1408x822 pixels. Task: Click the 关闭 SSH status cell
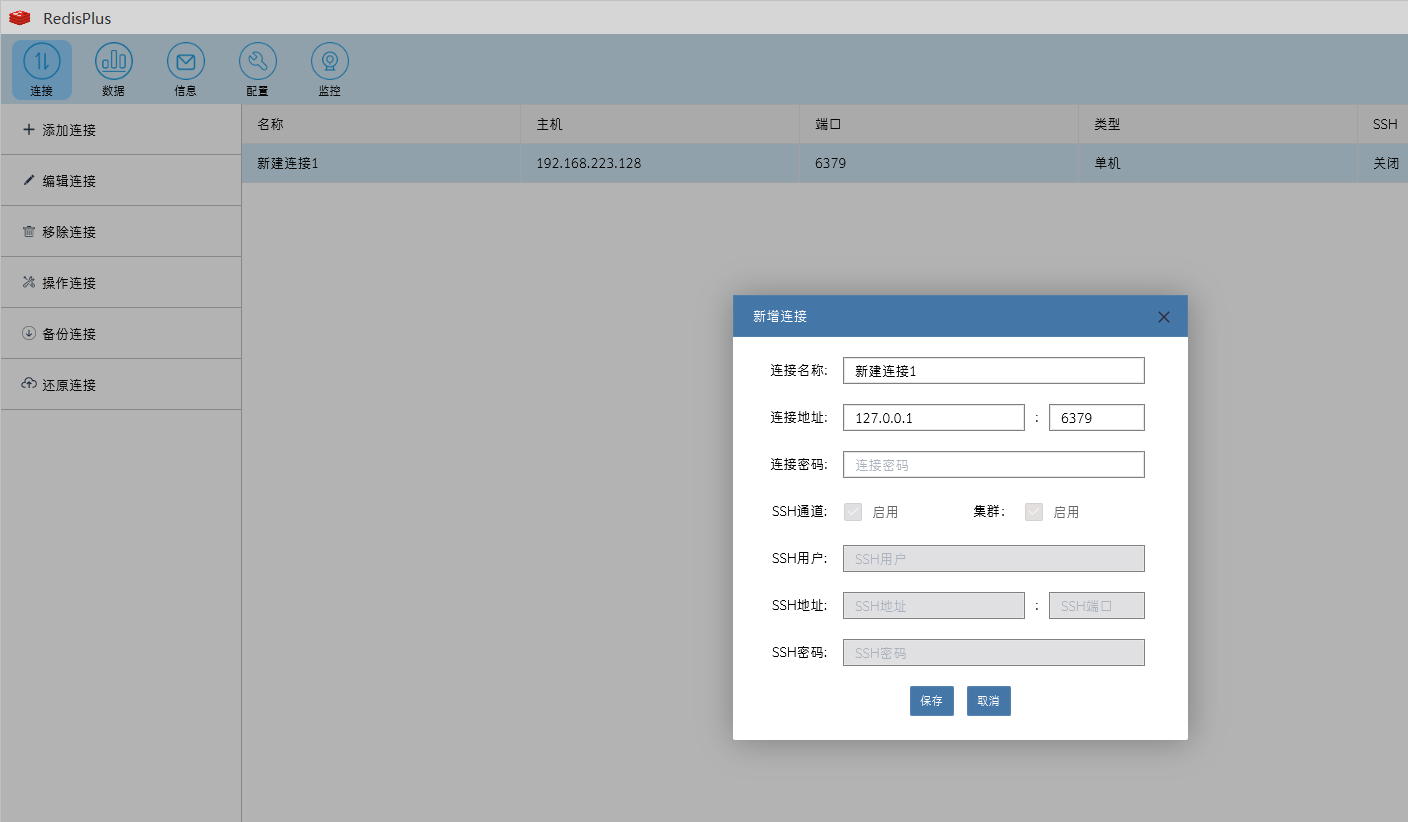(1383, 163)
